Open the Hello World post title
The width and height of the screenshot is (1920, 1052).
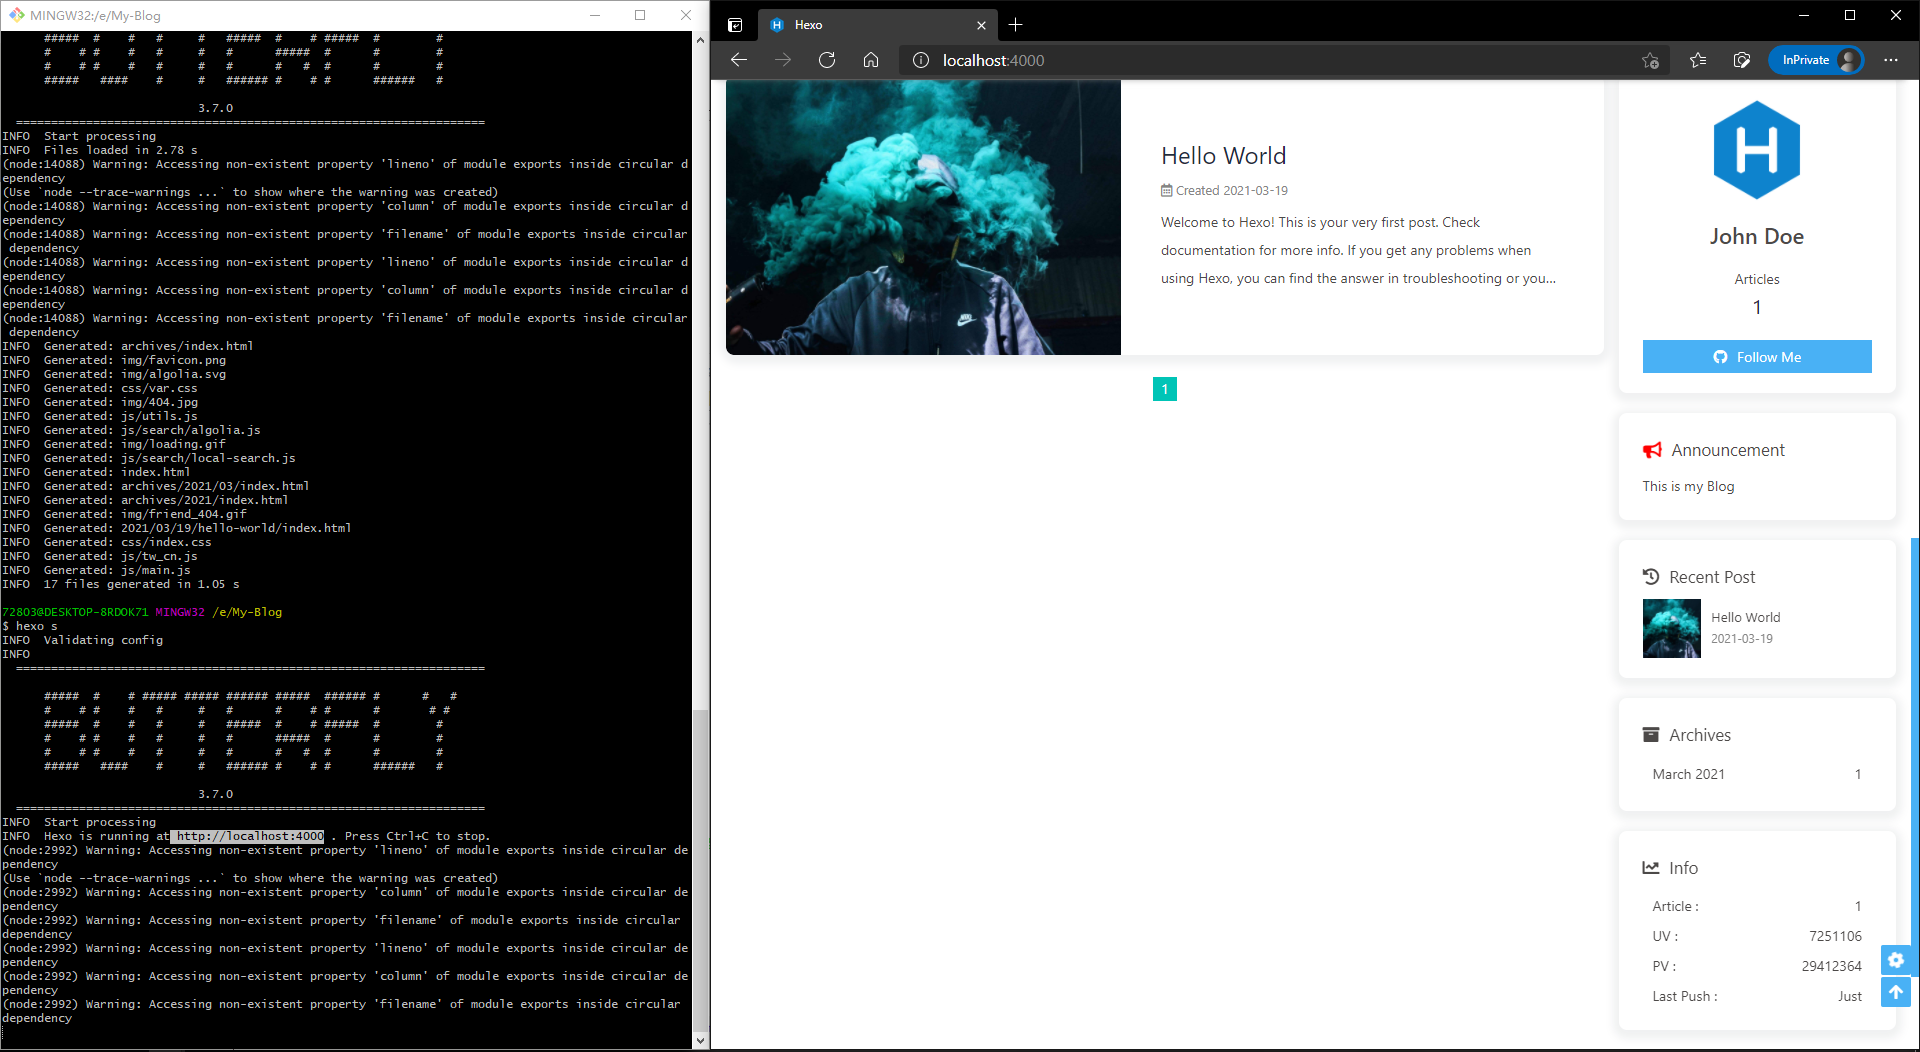[1223, 156]
